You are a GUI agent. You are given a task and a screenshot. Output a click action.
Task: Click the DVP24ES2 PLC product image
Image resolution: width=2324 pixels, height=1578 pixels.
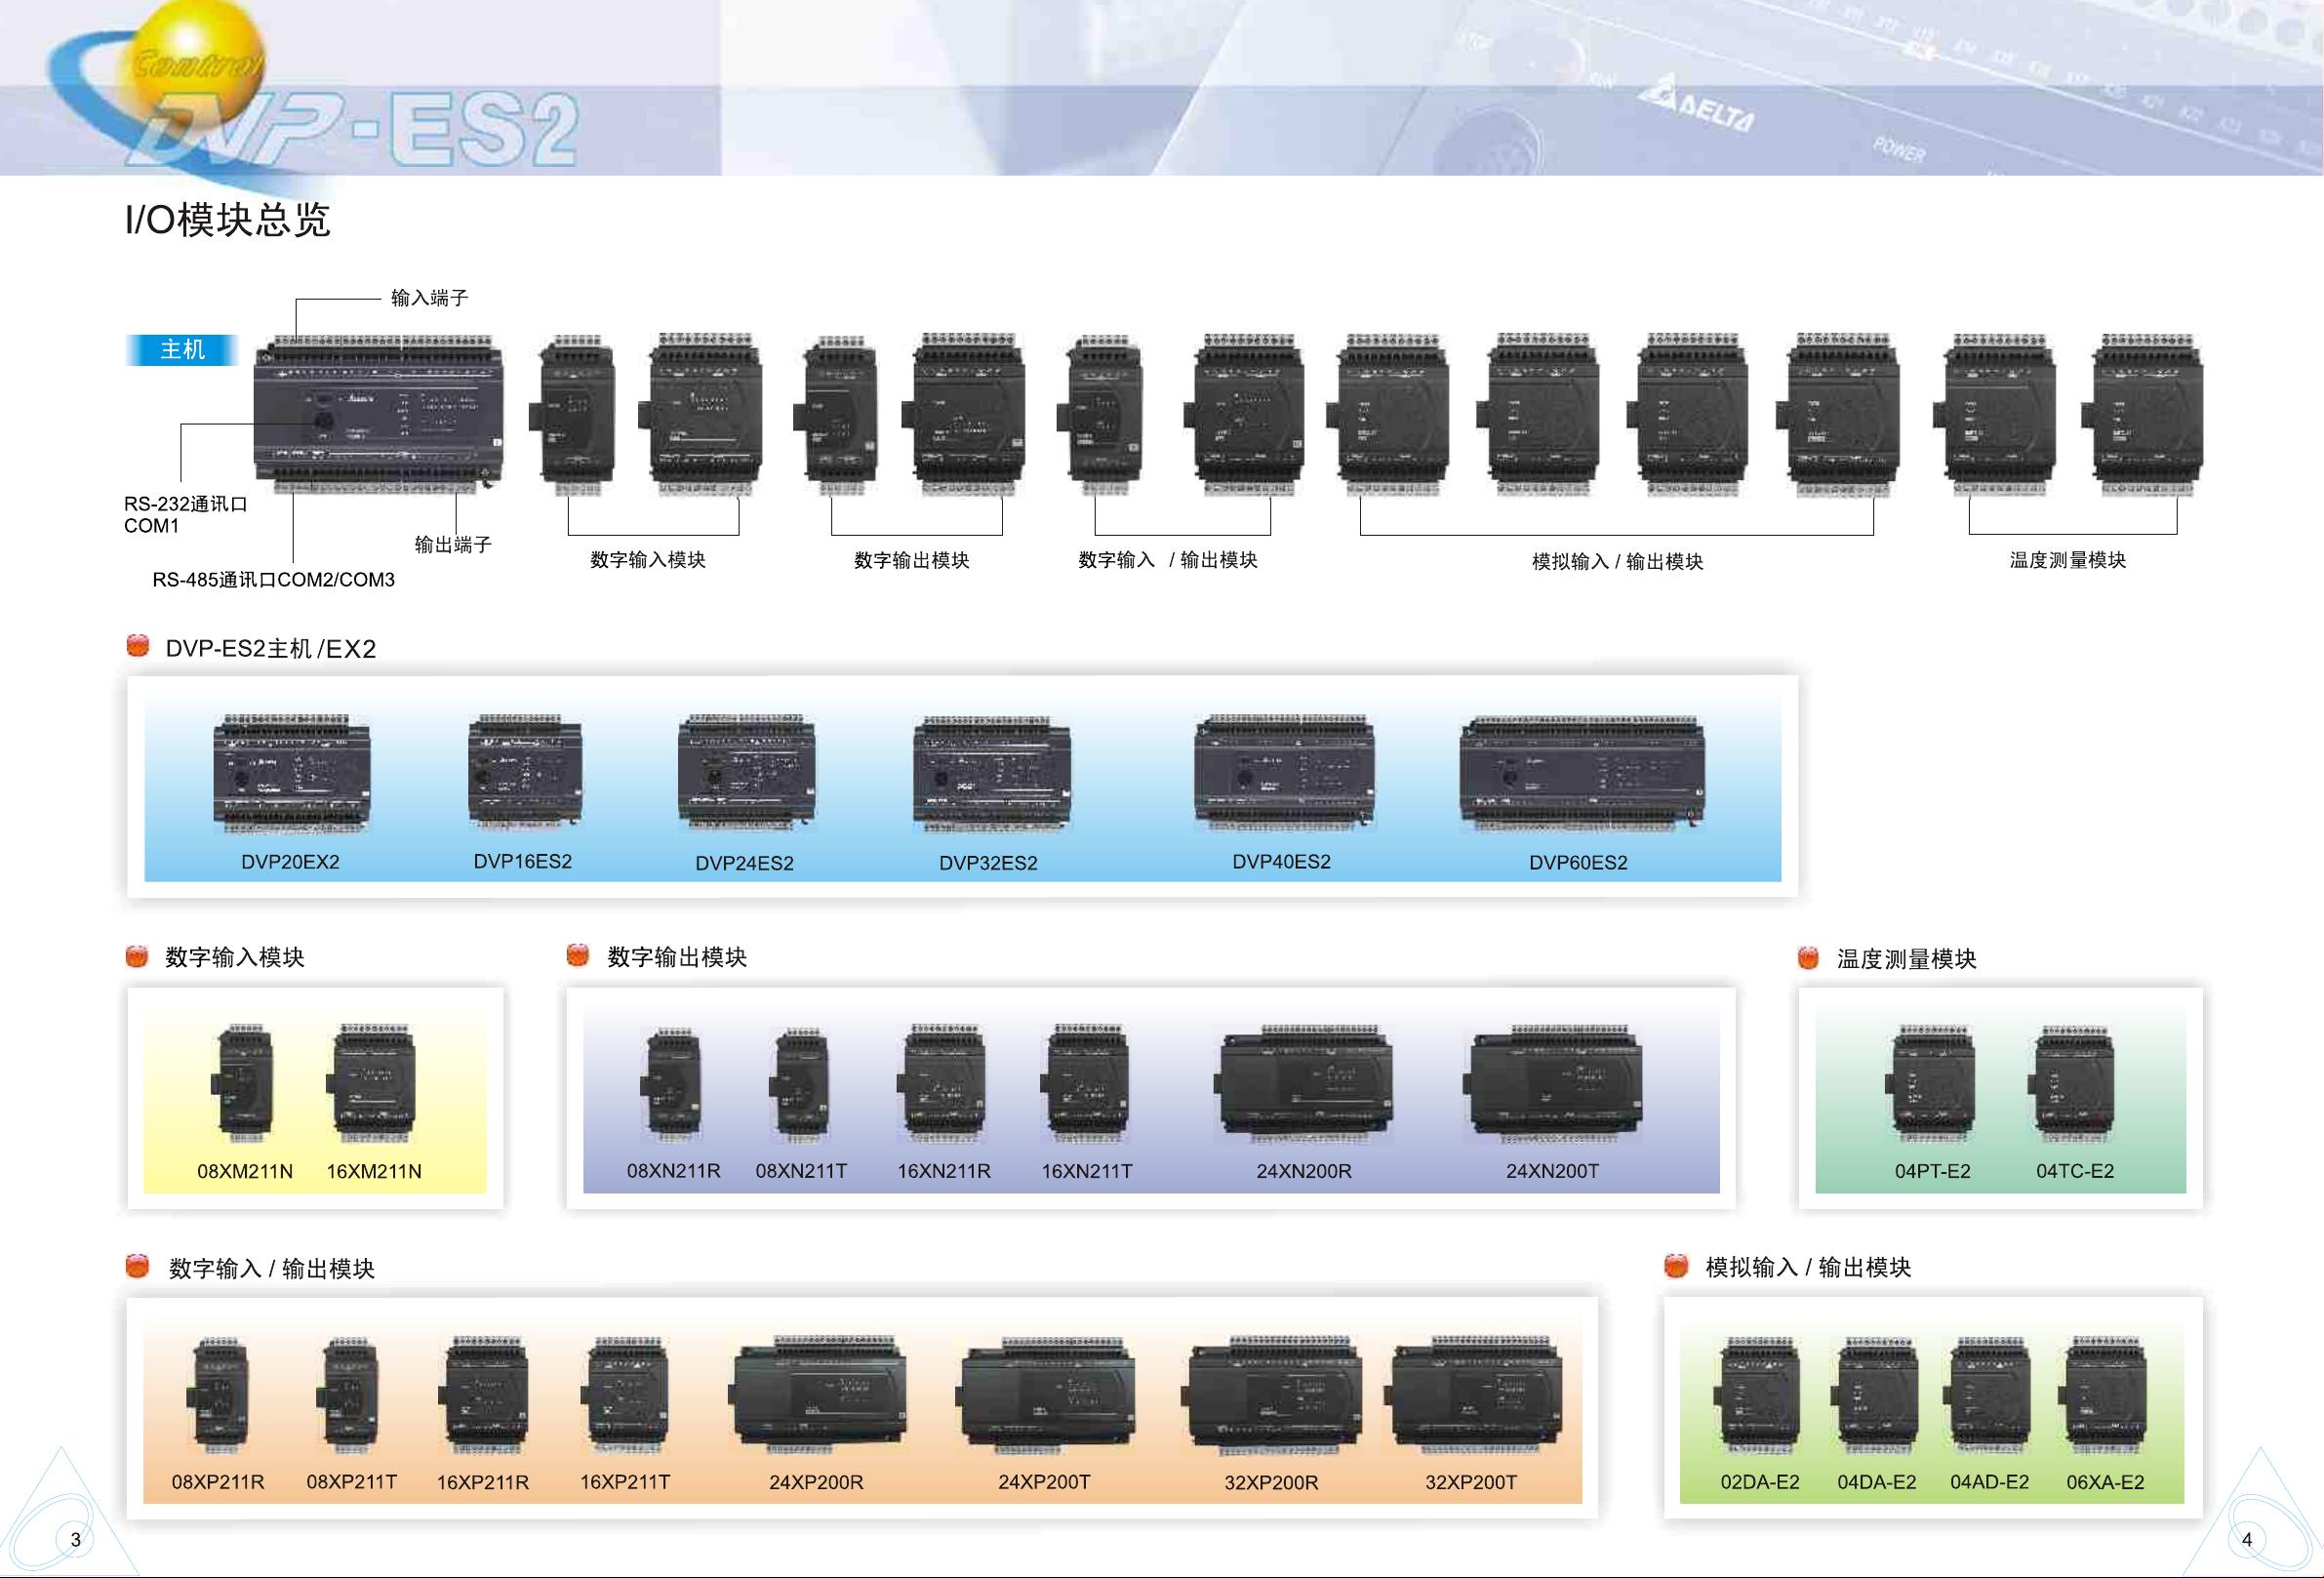pos(747,773)
